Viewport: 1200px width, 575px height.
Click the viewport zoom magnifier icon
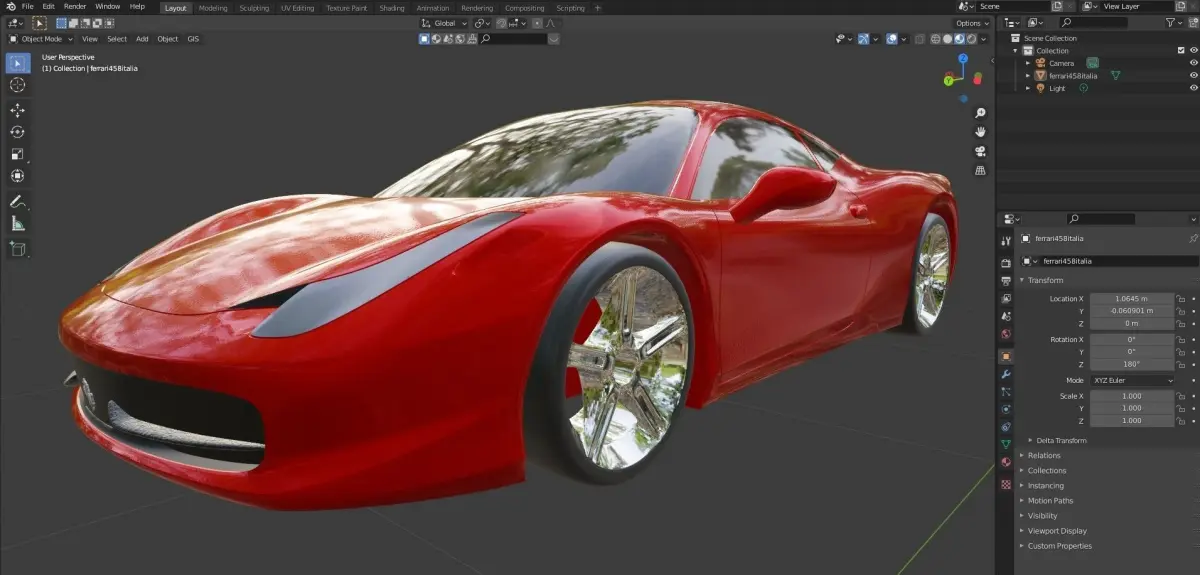981,113
